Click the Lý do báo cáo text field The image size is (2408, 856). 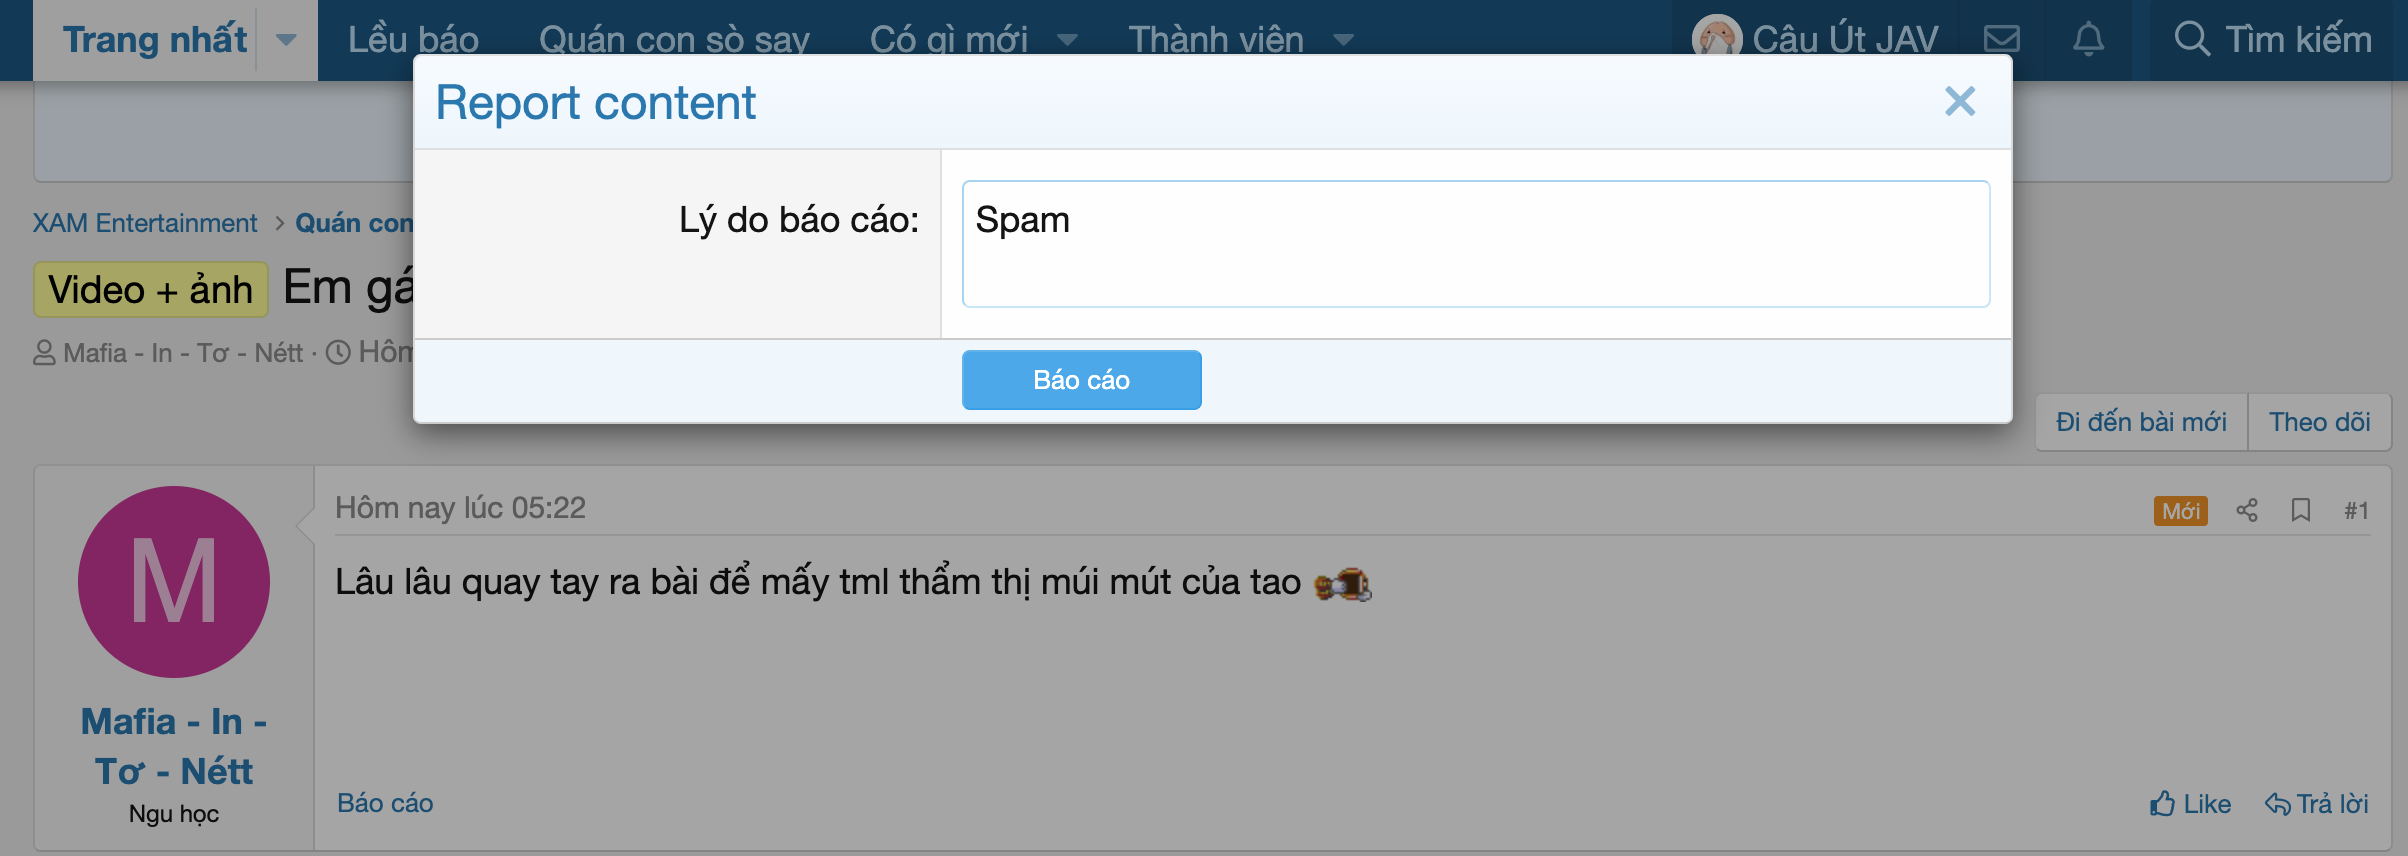(1475, 244)
